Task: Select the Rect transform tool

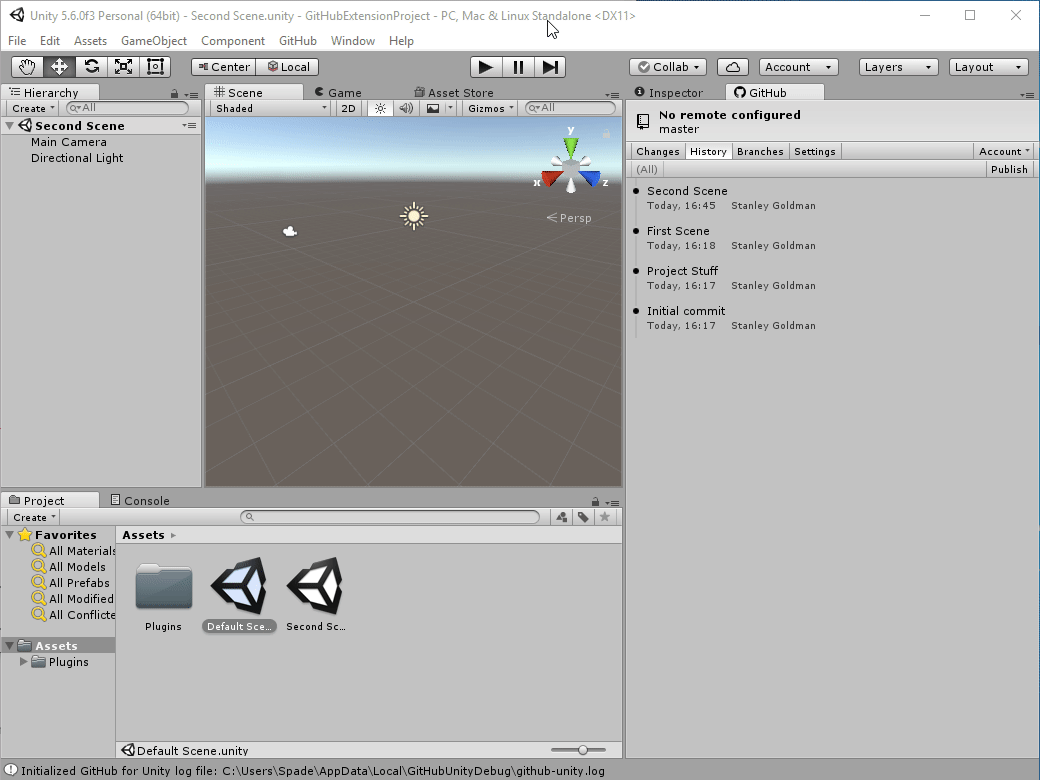Action: [155, 67]
